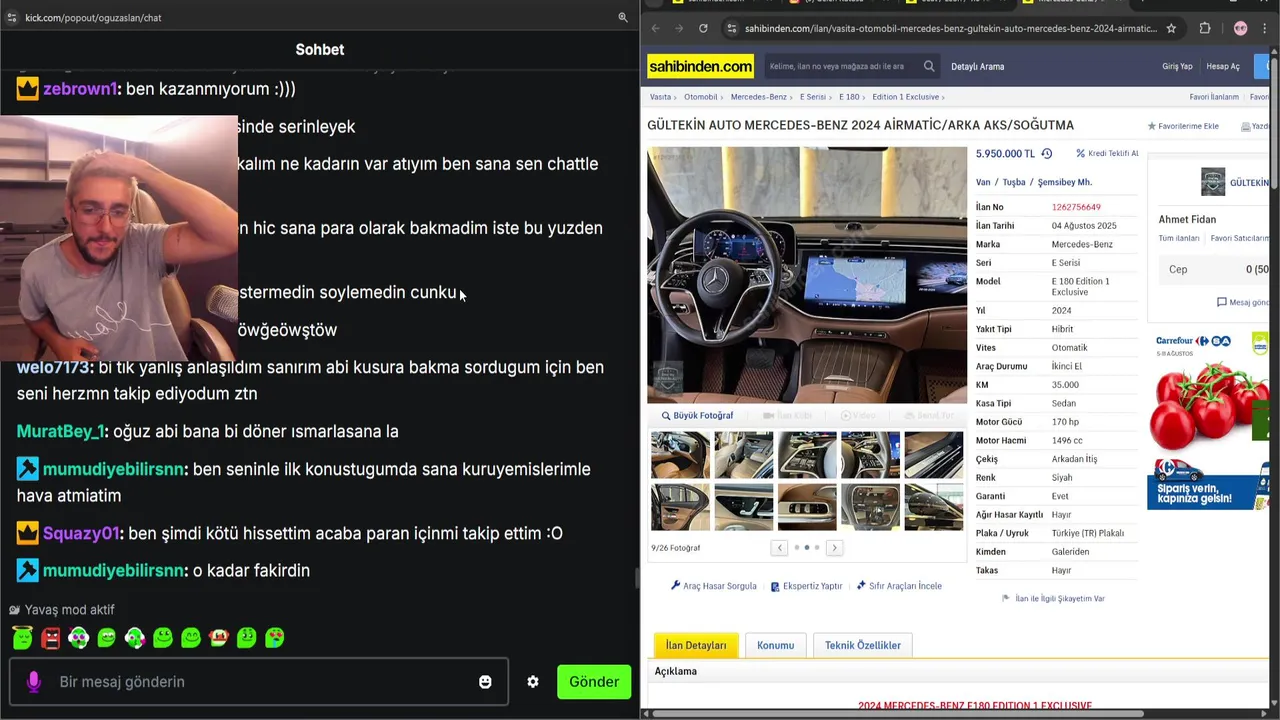1280x720 pixels.
Task: Open the emoji picker in message box
Action: [485, 682]
